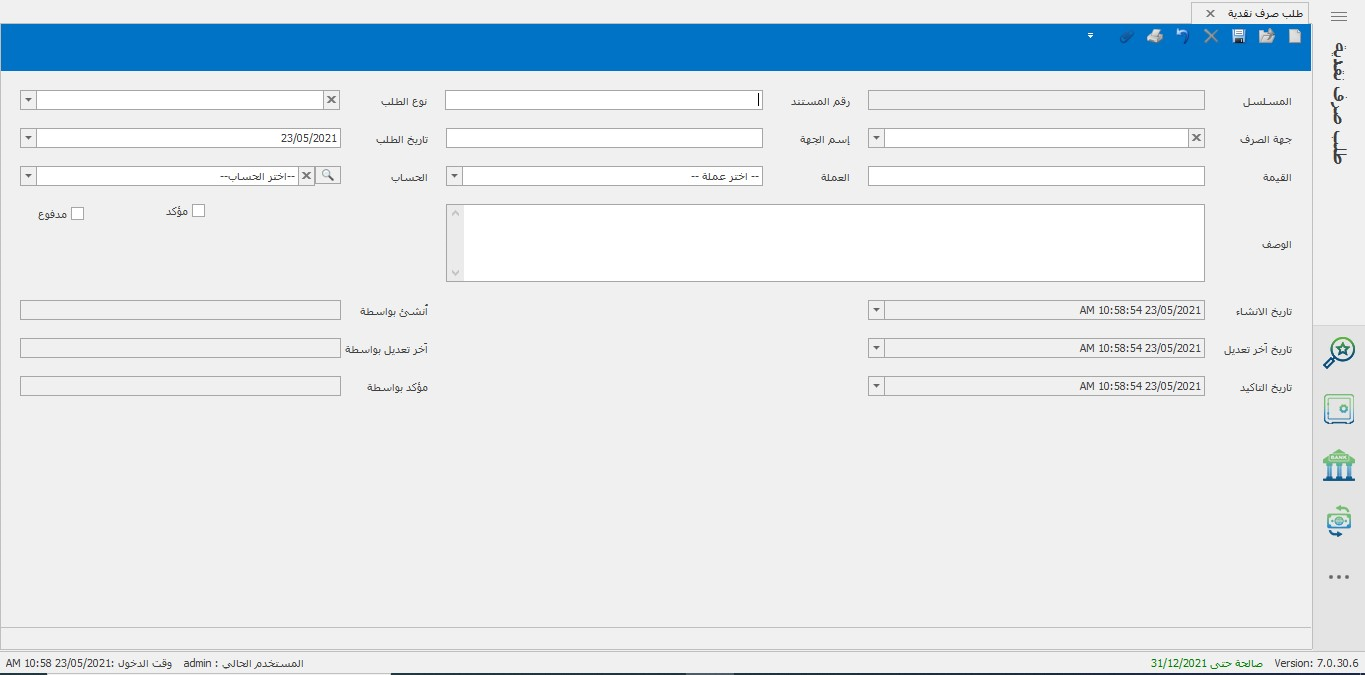The width and height of the screenshot is (1365, 675).
Task: Clear the جهة الصرف field with X button
Action: point(1196,138)
